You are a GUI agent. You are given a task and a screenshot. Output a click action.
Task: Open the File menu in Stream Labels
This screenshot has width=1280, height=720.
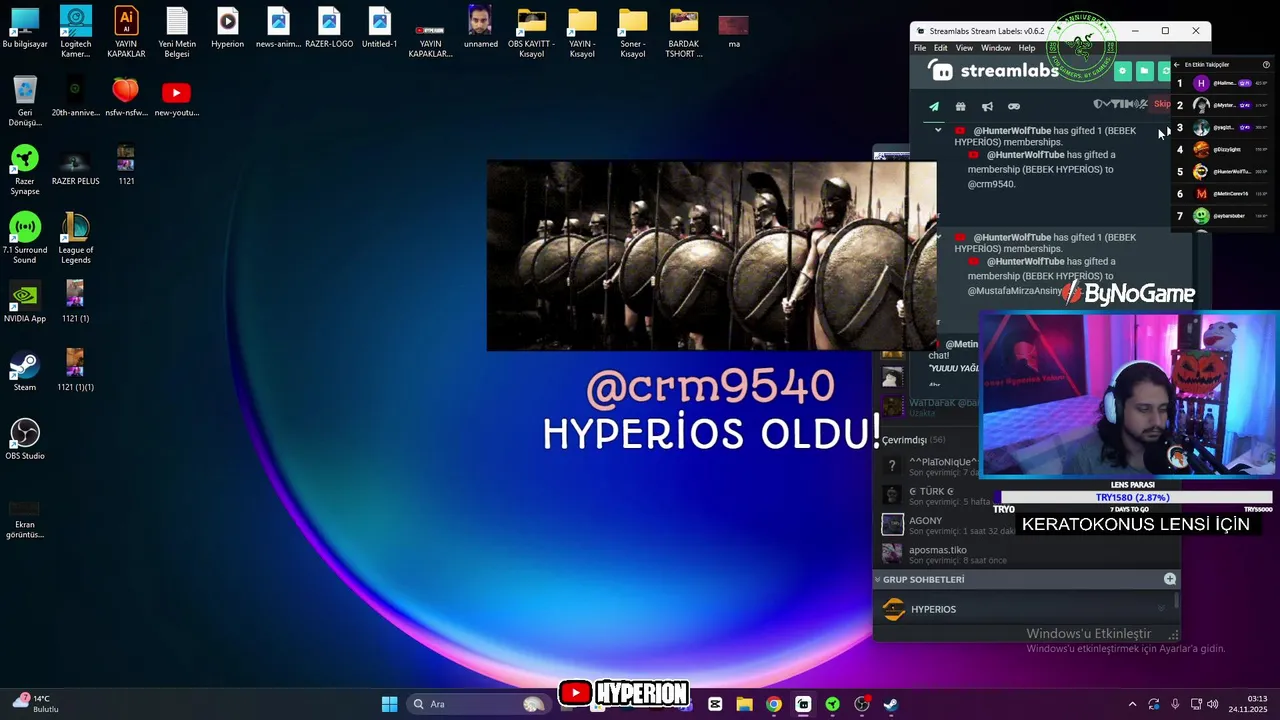pyautogui.click(x=920, y=48)
